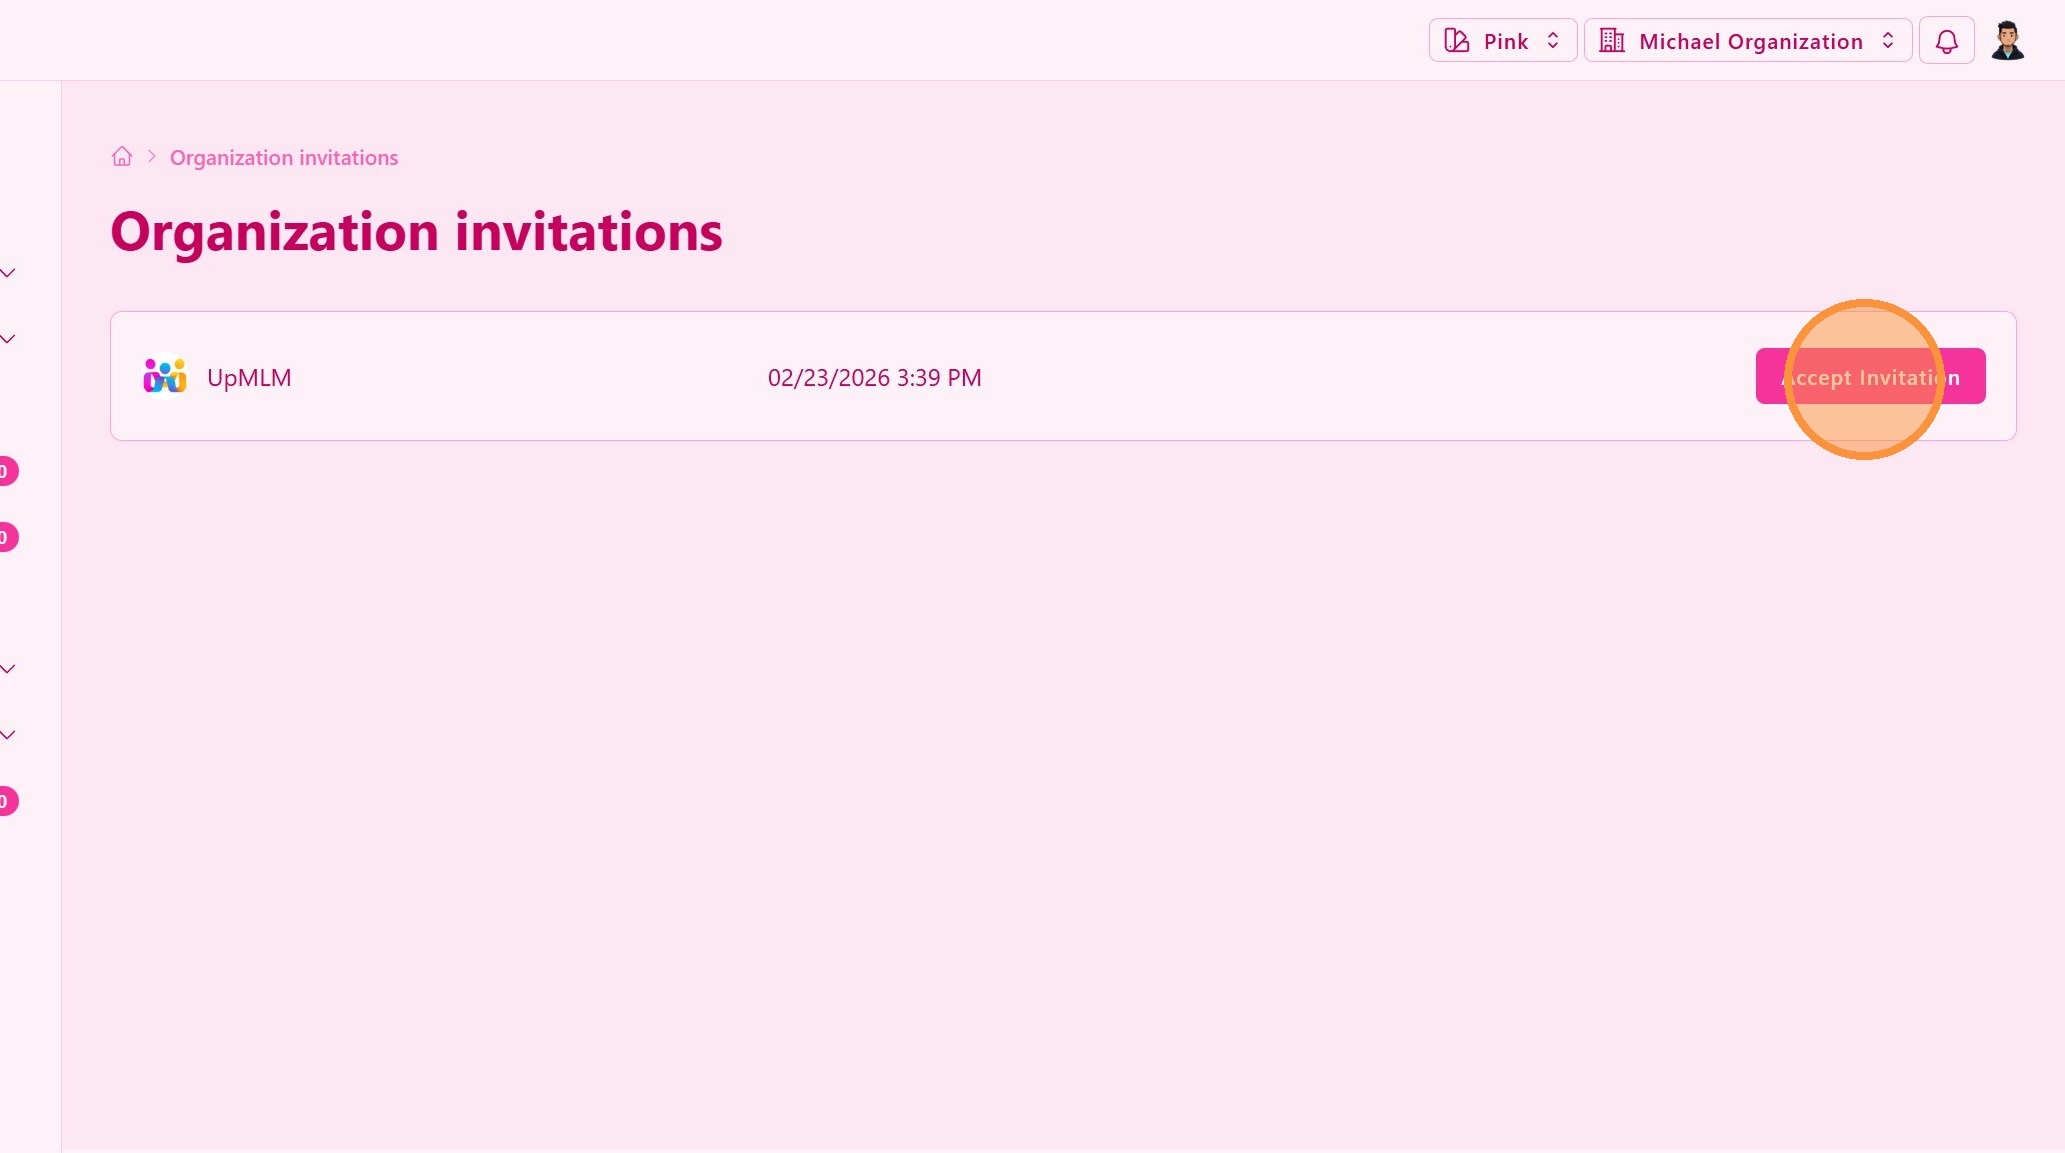Expand the bottommost sidebar chevron
This screenshot has width=2065, height=1153.
tap(8, 735)
